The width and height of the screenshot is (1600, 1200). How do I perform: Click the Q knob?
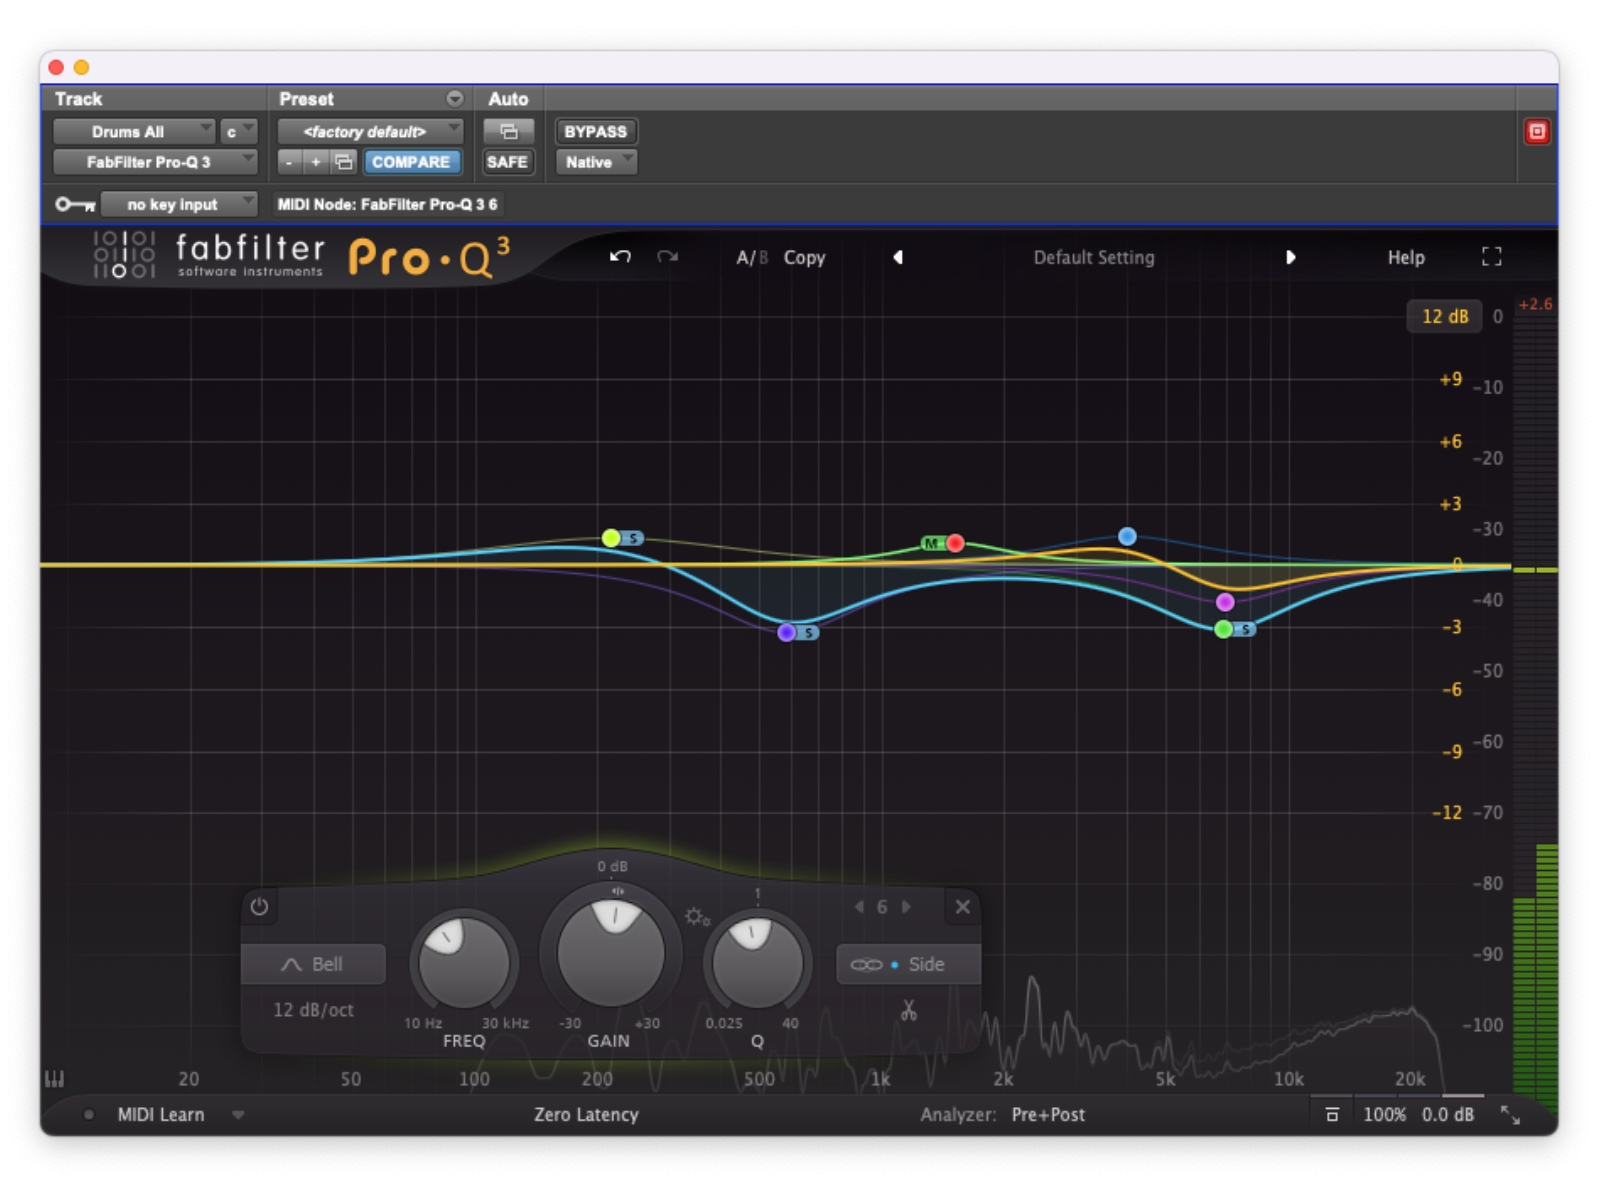757,963
